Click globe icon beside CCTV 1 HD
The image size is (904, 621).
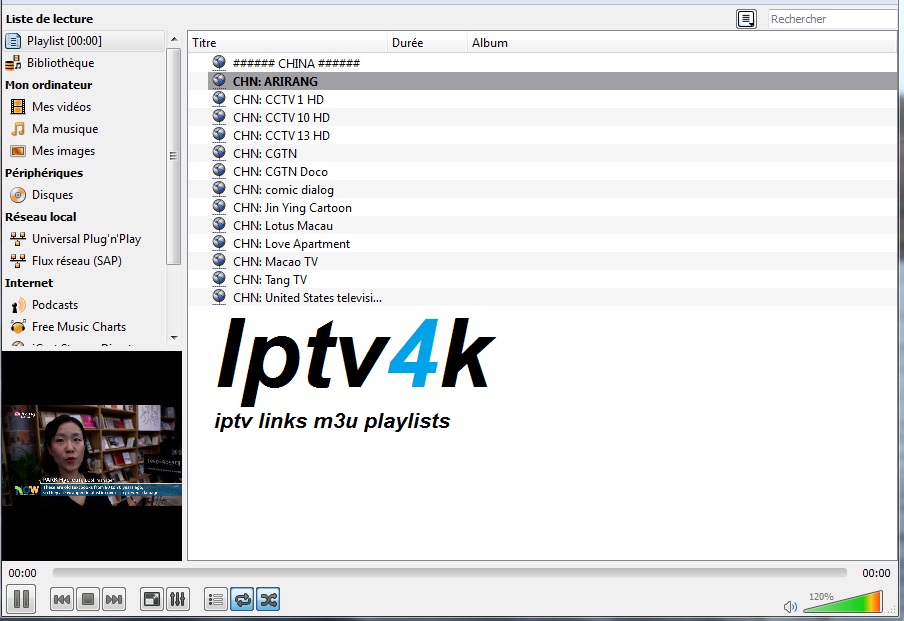[x=219, y=98]
